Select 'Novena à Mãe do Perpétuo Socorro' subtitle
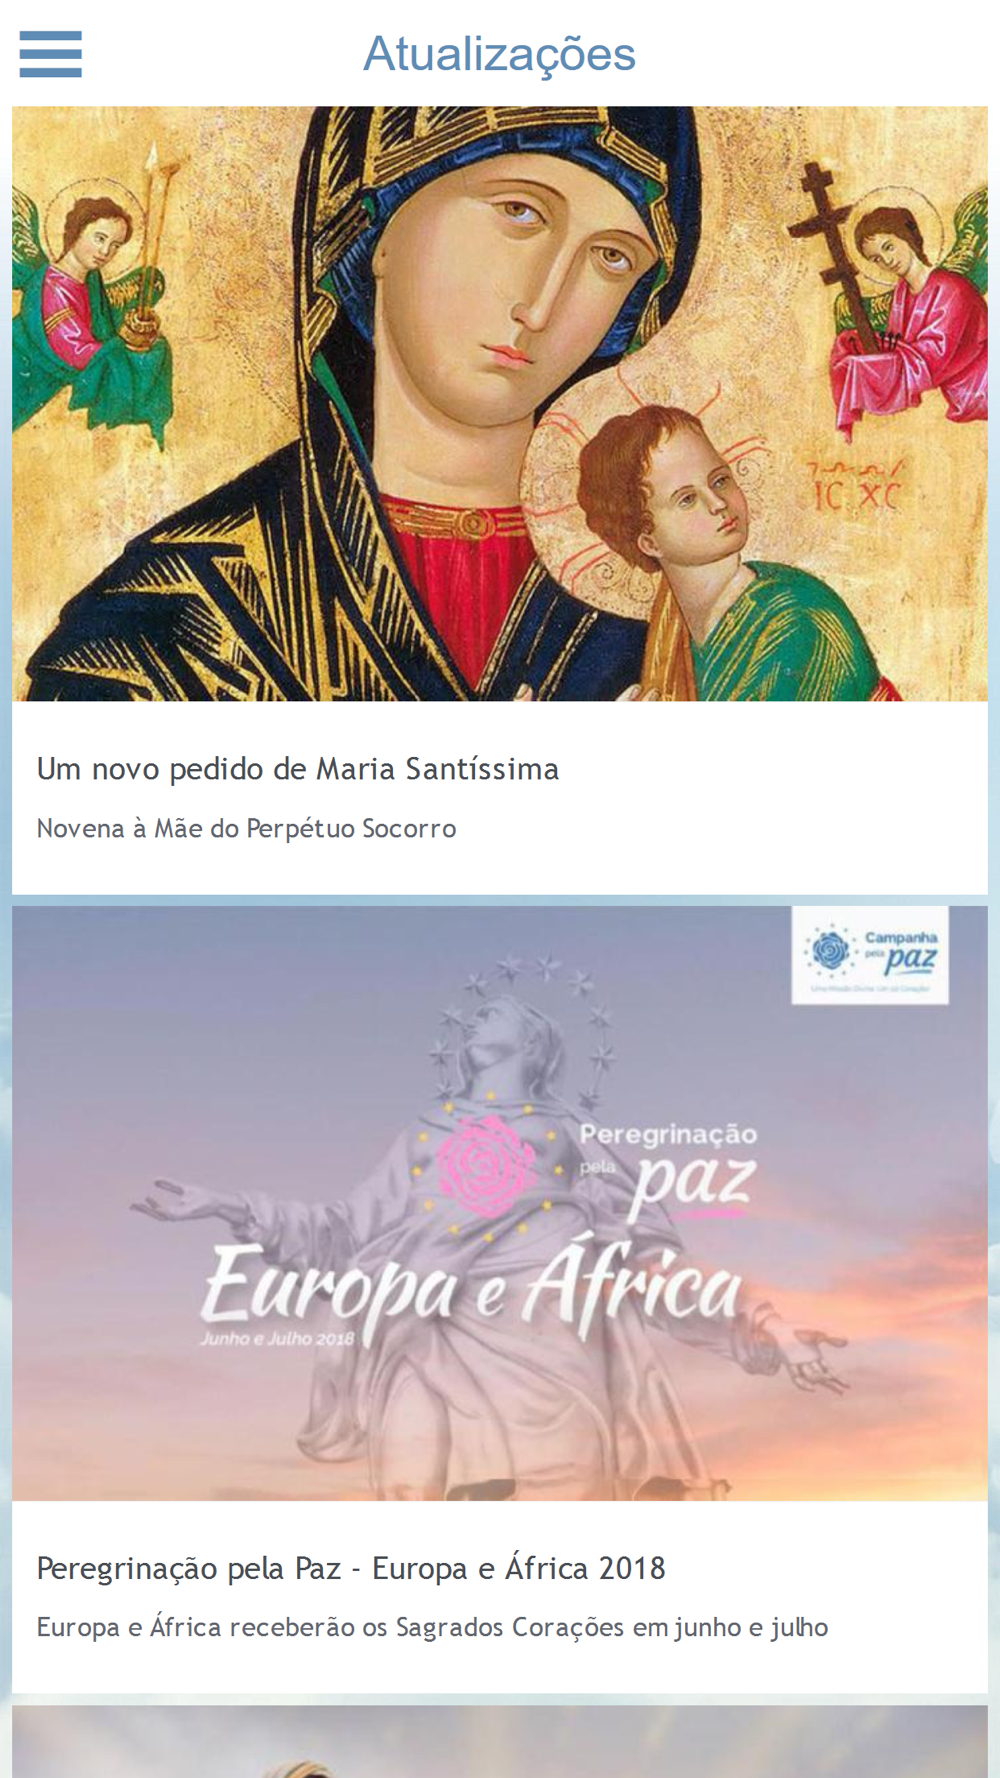This screenshot has width=1000, height=1778. coord(247,828)
